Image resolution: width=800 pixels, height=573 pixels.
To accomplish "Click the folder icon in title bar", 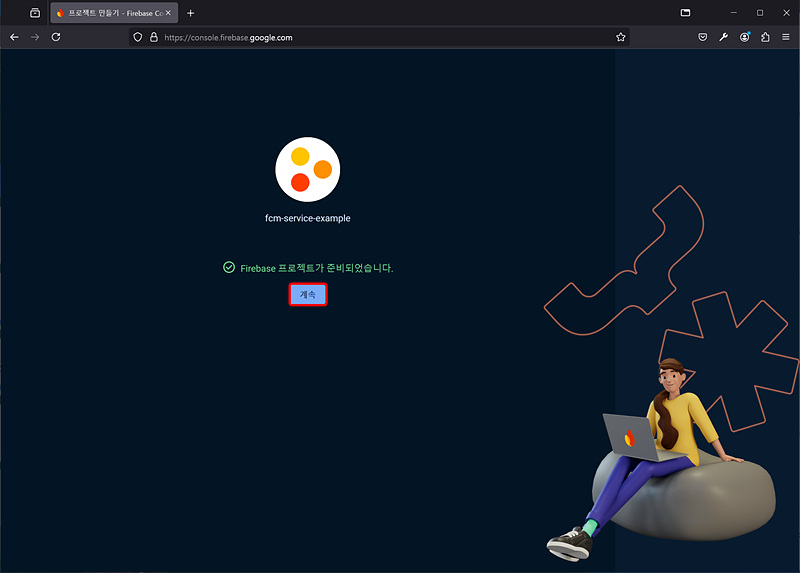I will click(x=685, y=13).
